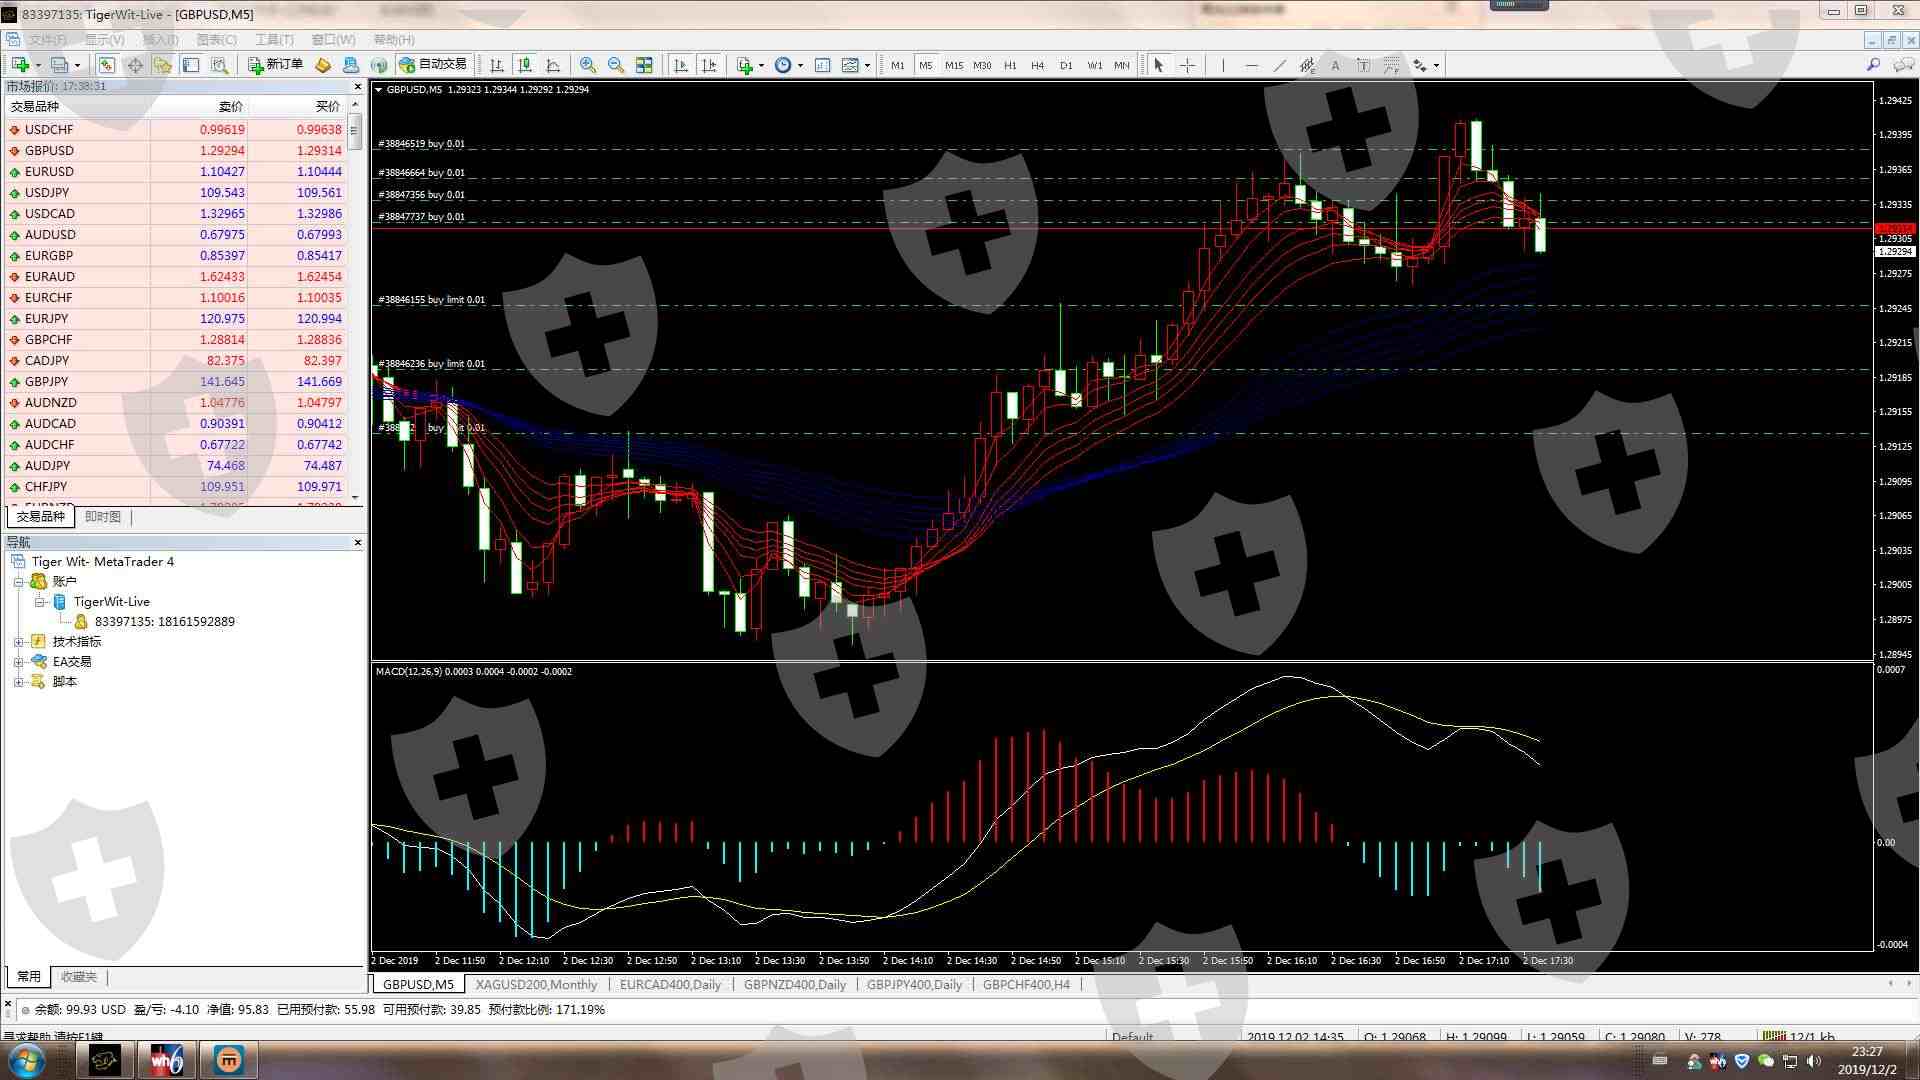Open the 图表(C) menu

(216, 40)
